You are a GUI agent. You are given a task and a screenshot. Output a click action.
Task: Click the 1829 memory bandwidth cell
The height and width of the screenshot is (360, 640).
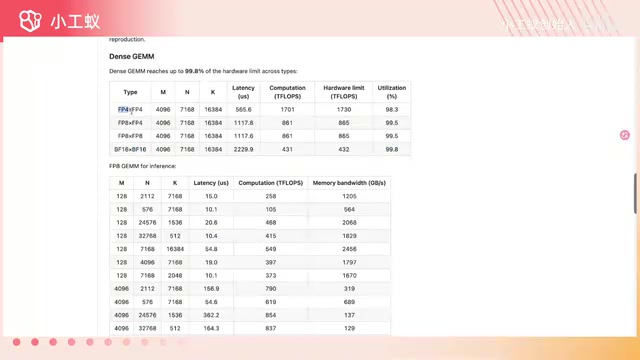[349, 236]
